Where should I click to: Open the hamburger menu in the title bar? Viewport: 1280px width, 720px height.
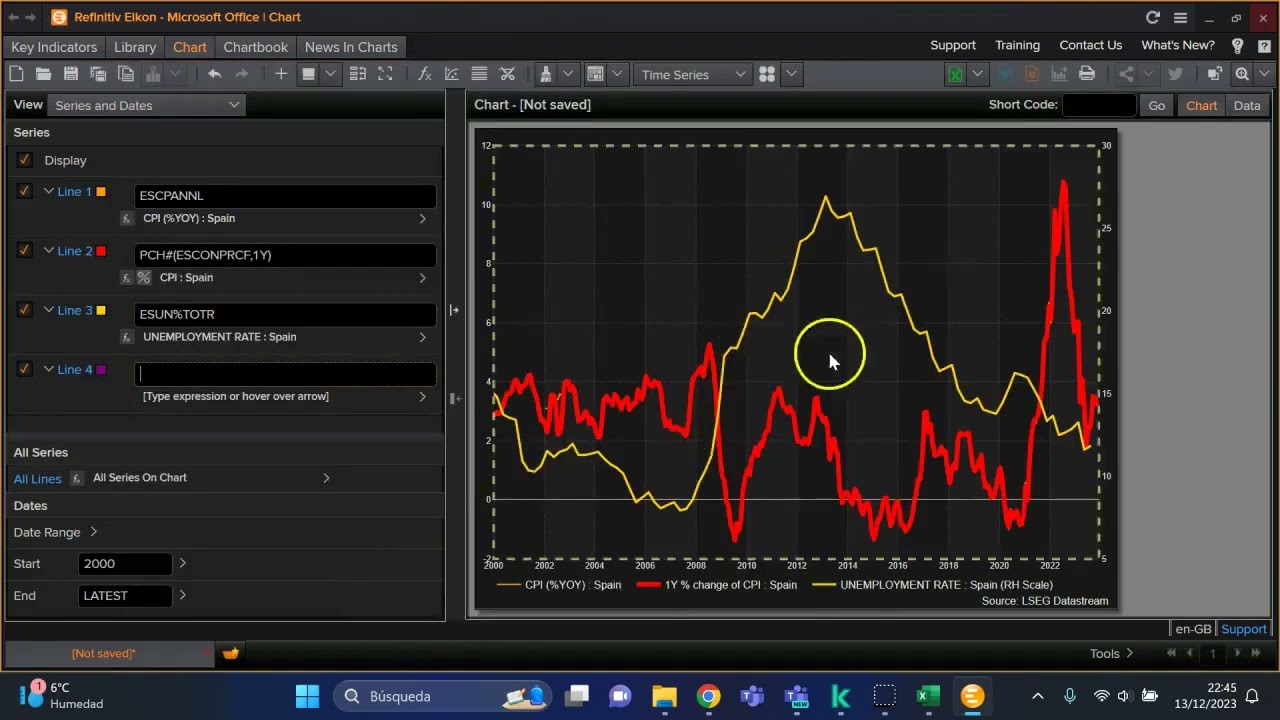point(1180,17)
